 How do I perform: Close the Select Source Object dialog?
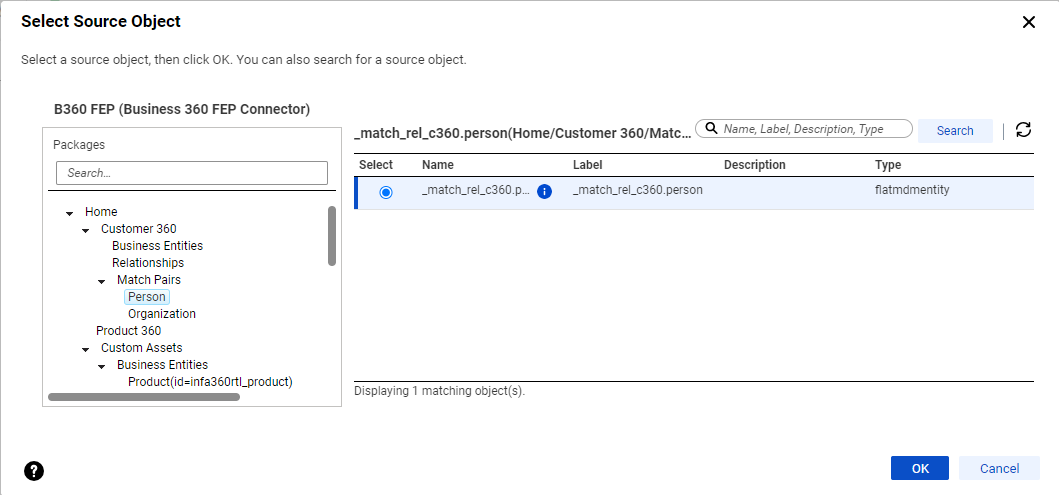click(x=1028, y=22)
